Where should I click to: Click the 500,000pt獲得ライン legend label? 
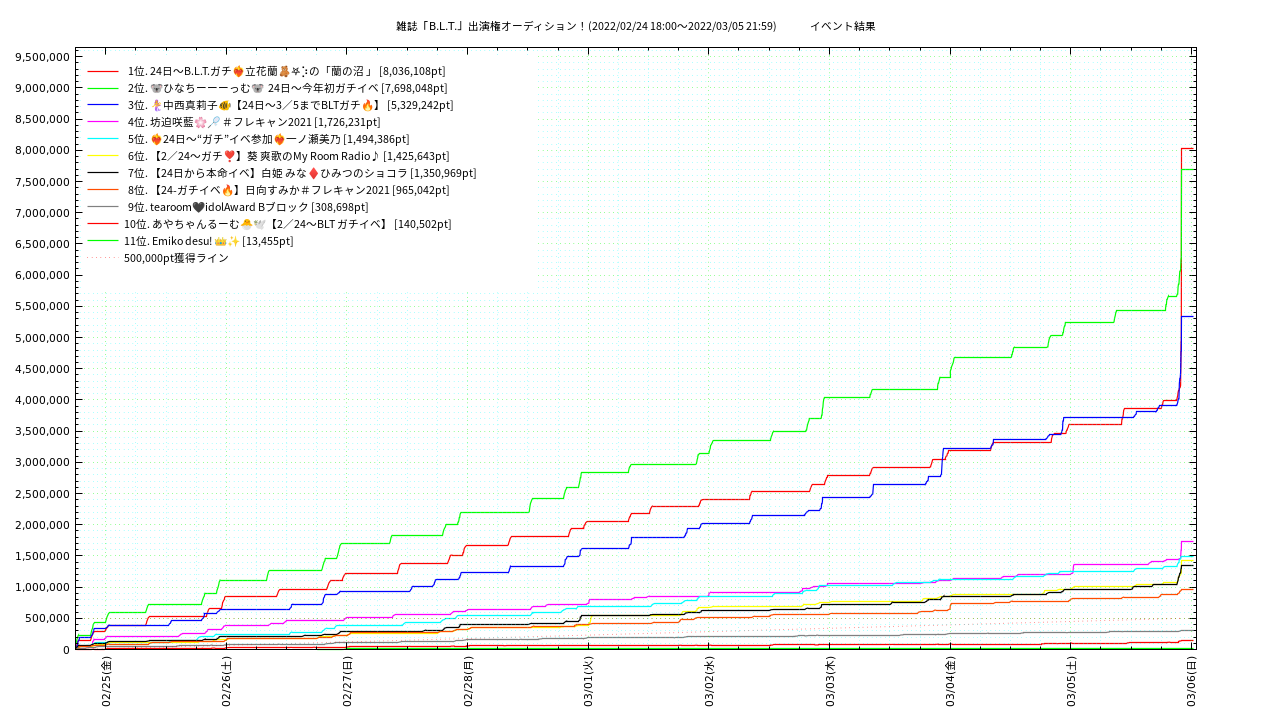pos(176,258)
